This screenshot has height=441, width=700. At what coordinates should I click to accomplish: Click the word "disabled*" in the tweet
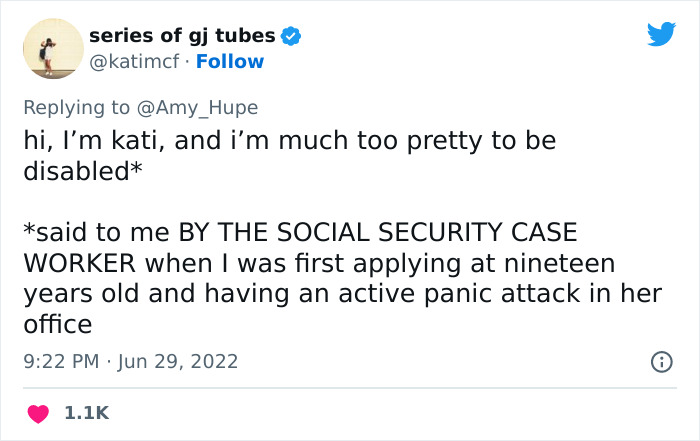[82, 171]
